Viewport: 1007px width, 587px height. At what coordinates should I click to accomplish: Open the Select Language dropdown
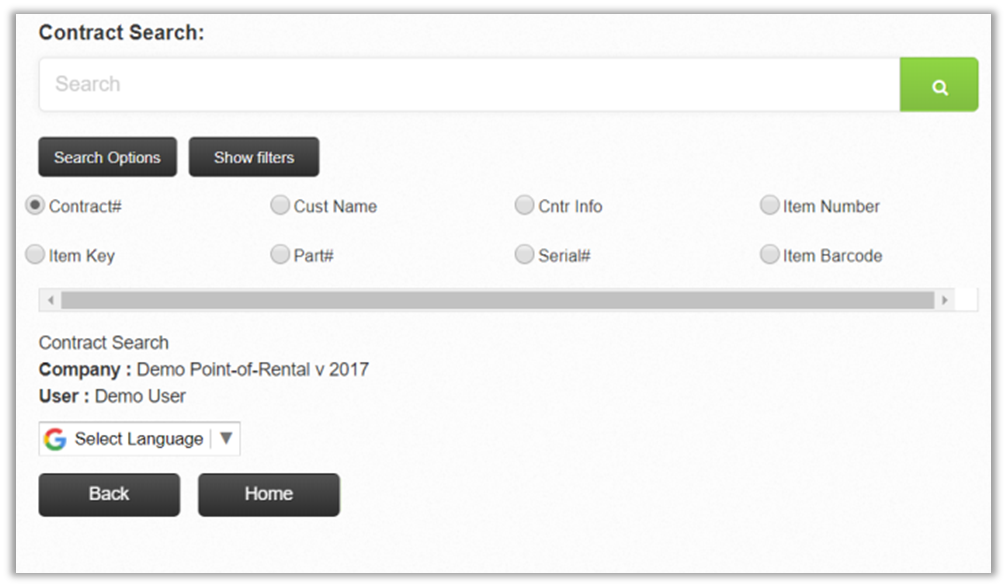pos(139,439)
